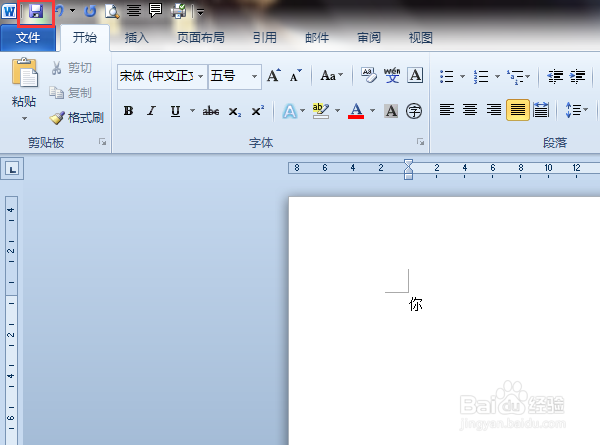Click the 粘贴 (Paste) clipboard icon
The height and width of the screenshot is (445, 600).
[24, 73]
